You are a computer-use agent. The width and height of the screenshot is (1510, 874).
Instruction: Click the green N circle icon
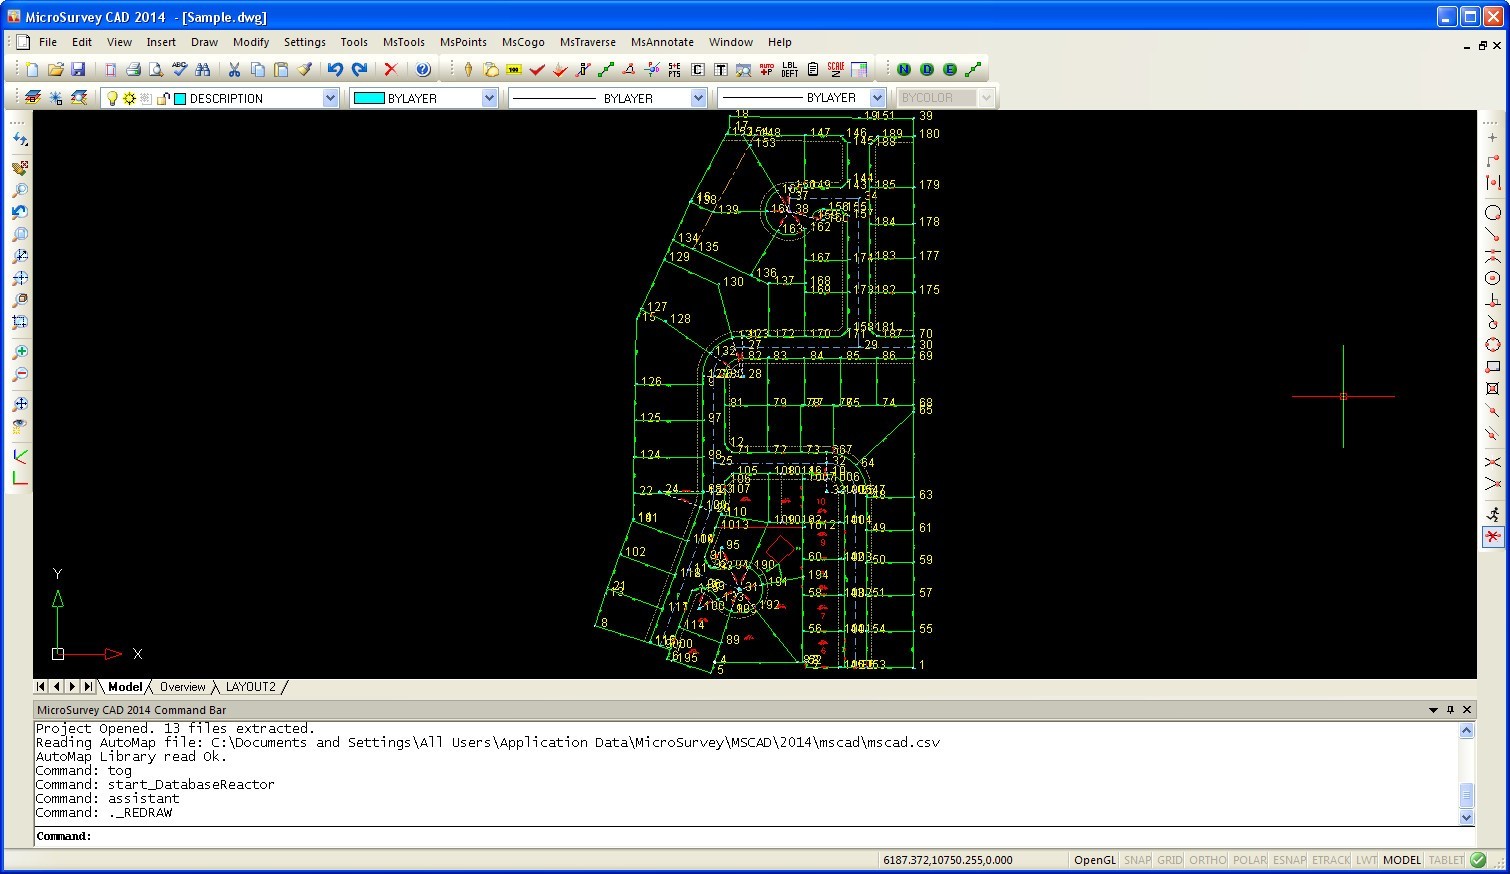[904, 69]
